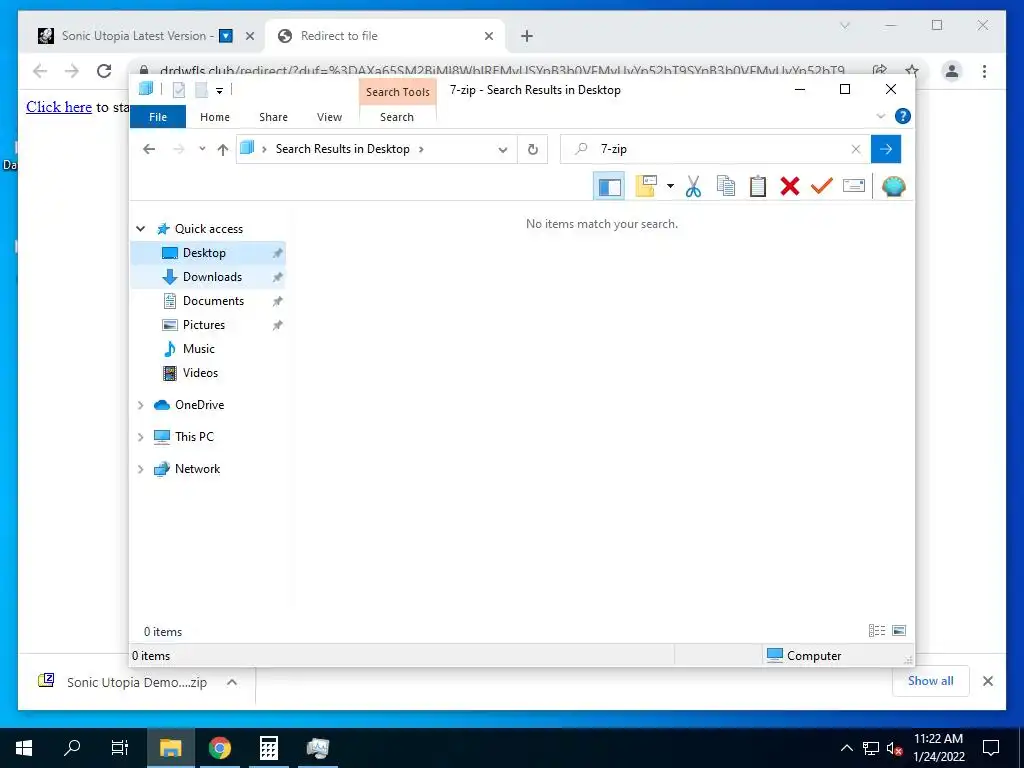Open the Windows Start menu
This screenshot has width=1024, height=768.
pyautogui.click(x=24, y=748)
